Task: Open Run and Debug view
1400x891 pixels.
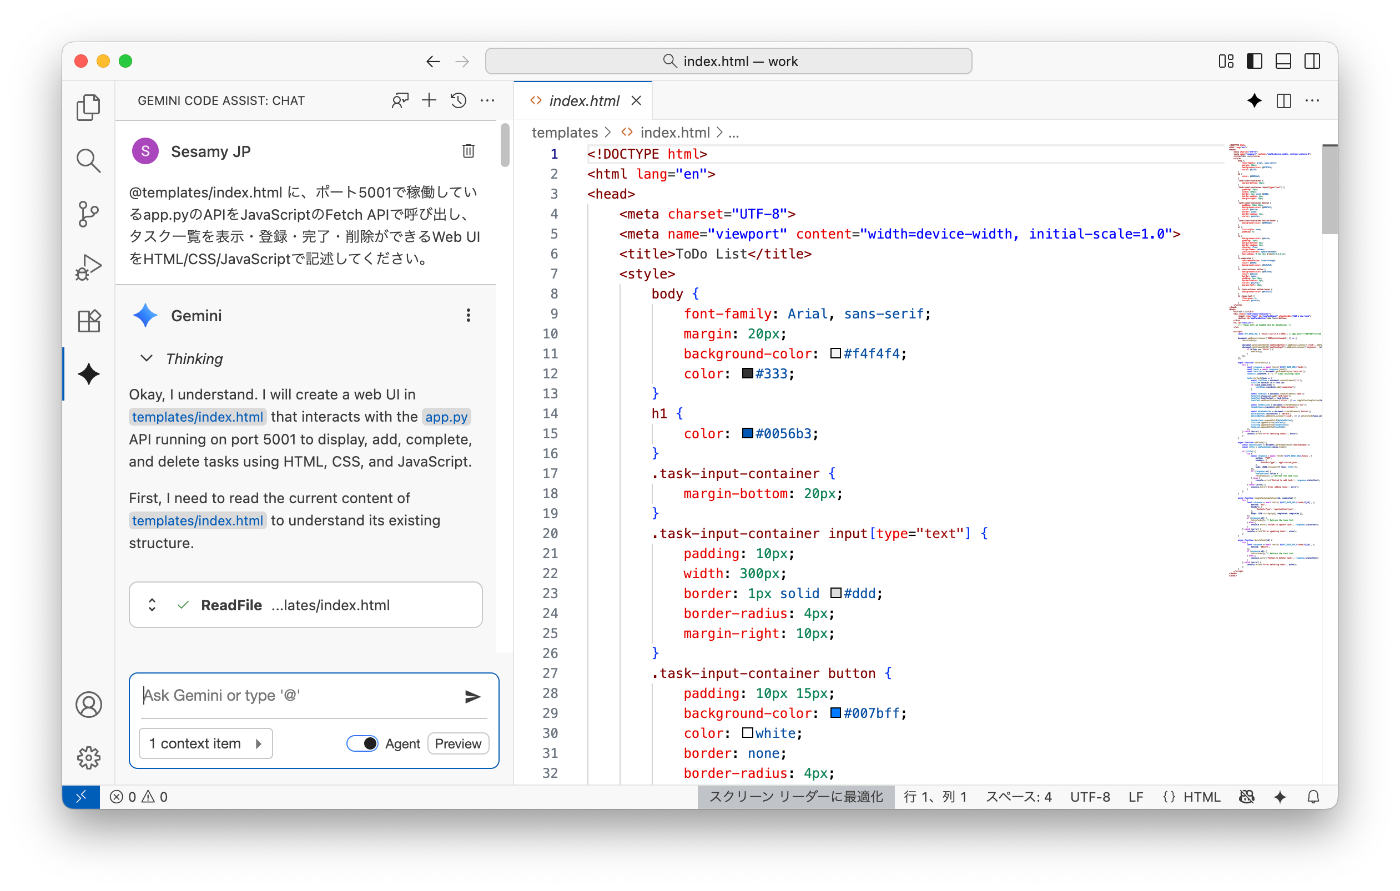Action: tap(88, 267)
